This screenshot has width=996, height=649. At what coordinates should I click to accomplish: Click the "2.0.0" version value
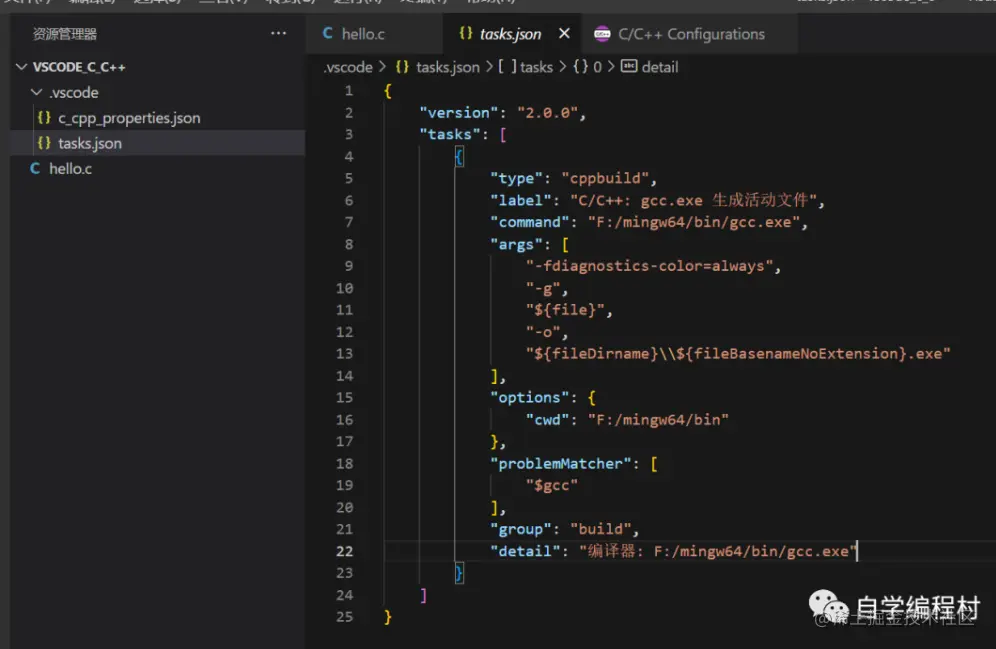pos(547,112)
